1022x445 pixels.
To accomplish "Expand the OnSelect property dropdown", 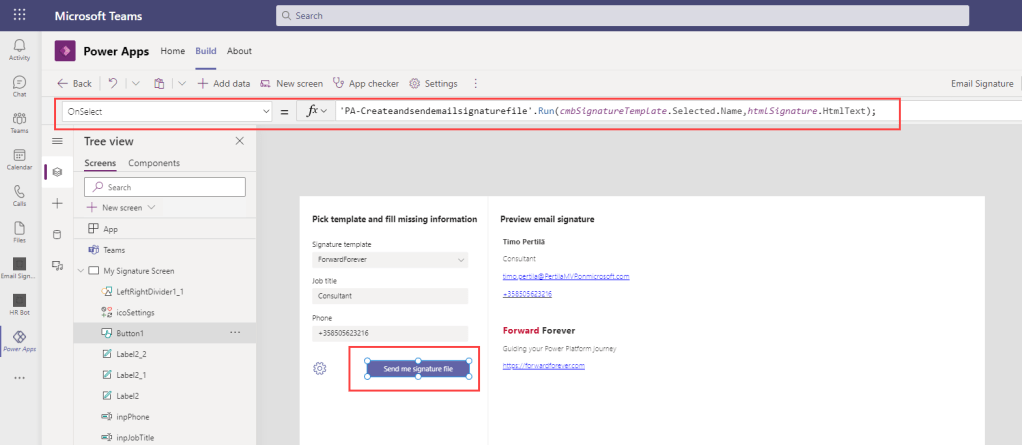I will (264, 112).
